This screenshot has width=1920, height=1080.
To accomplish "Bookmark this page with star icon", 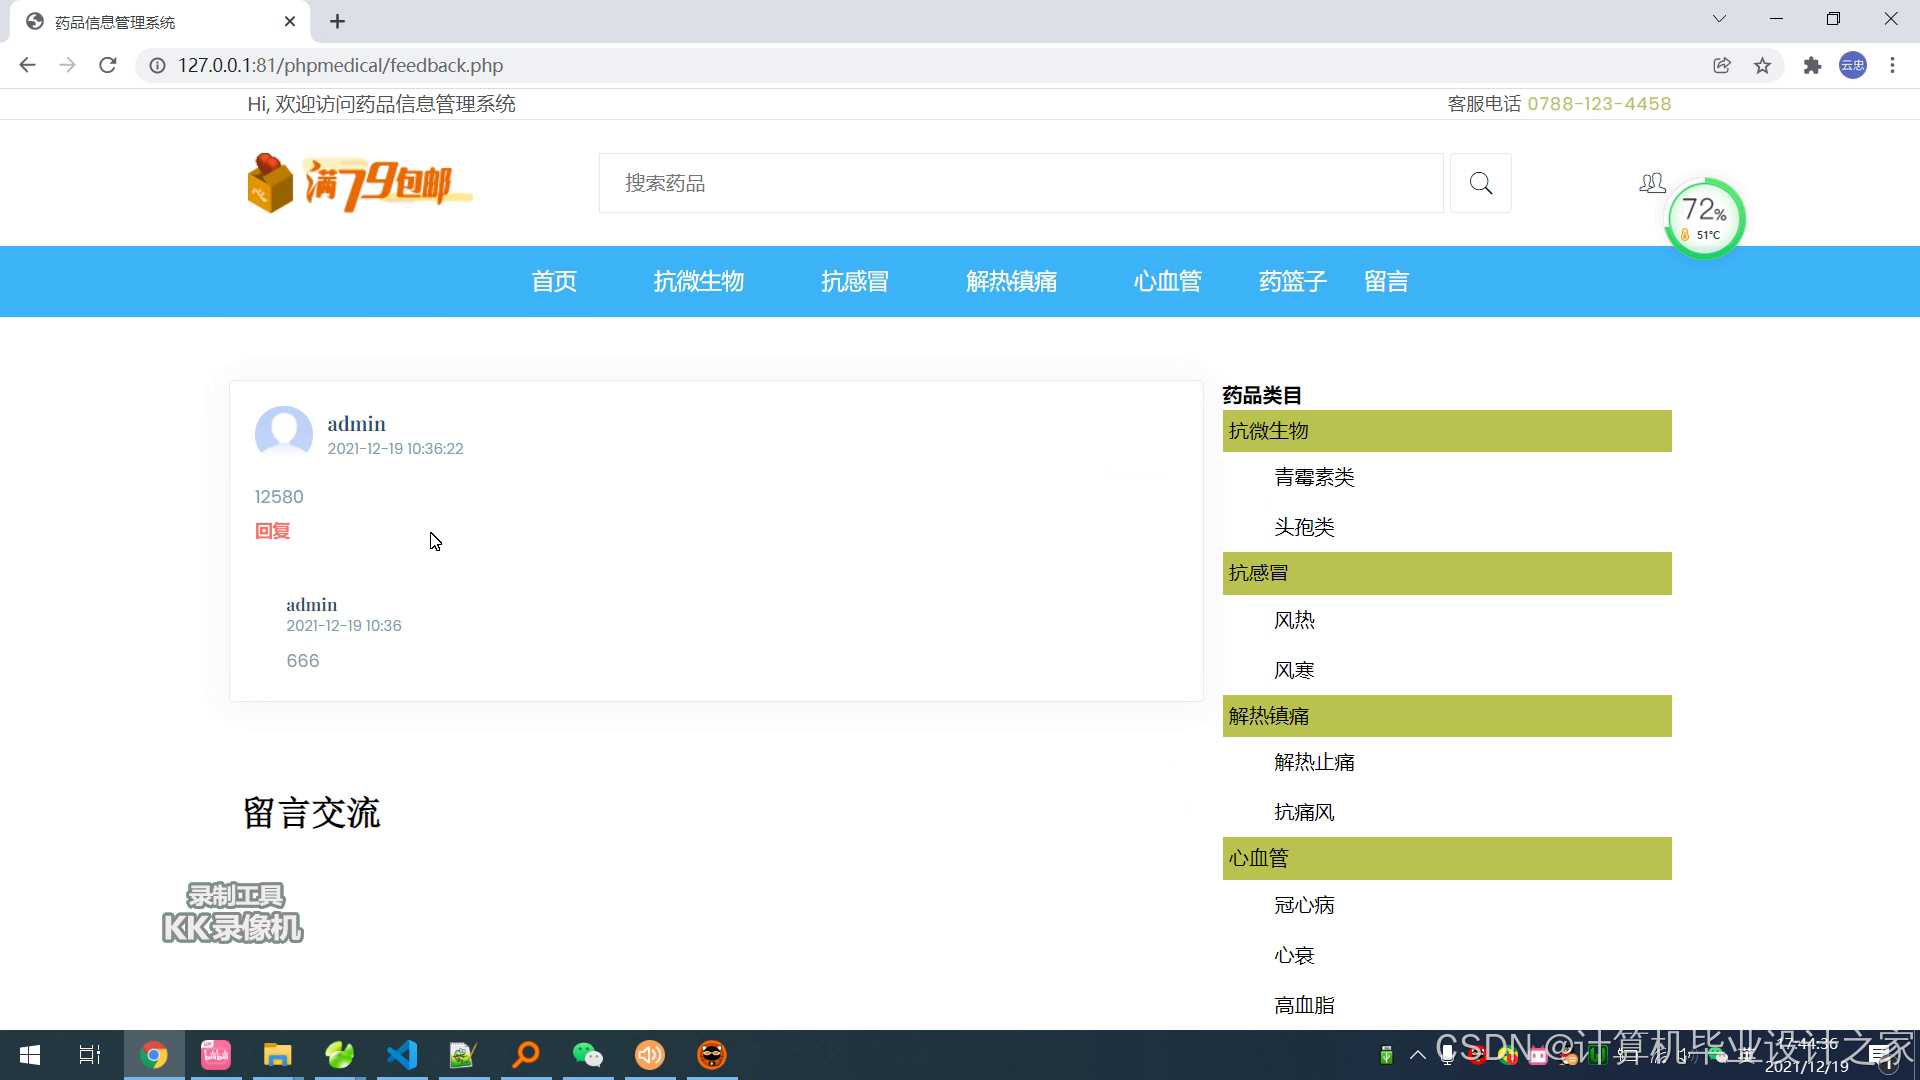I will click(x=1762, y=66).
